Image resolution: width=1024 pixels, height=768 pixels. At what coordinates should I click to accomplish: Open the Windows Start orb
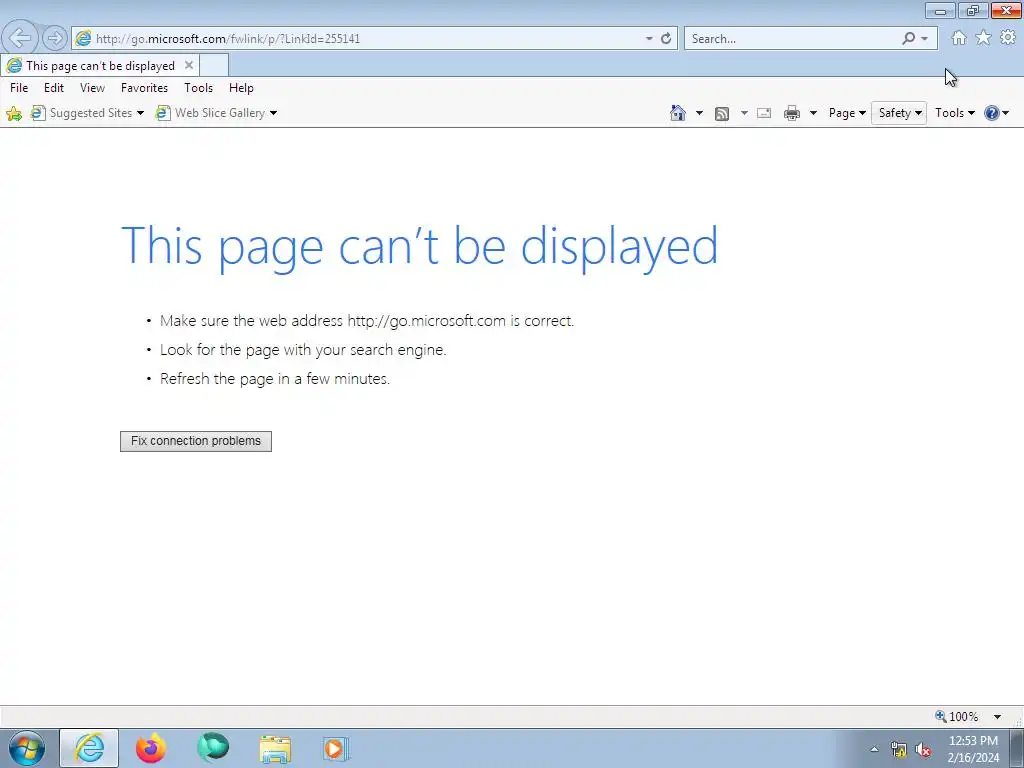27,748
